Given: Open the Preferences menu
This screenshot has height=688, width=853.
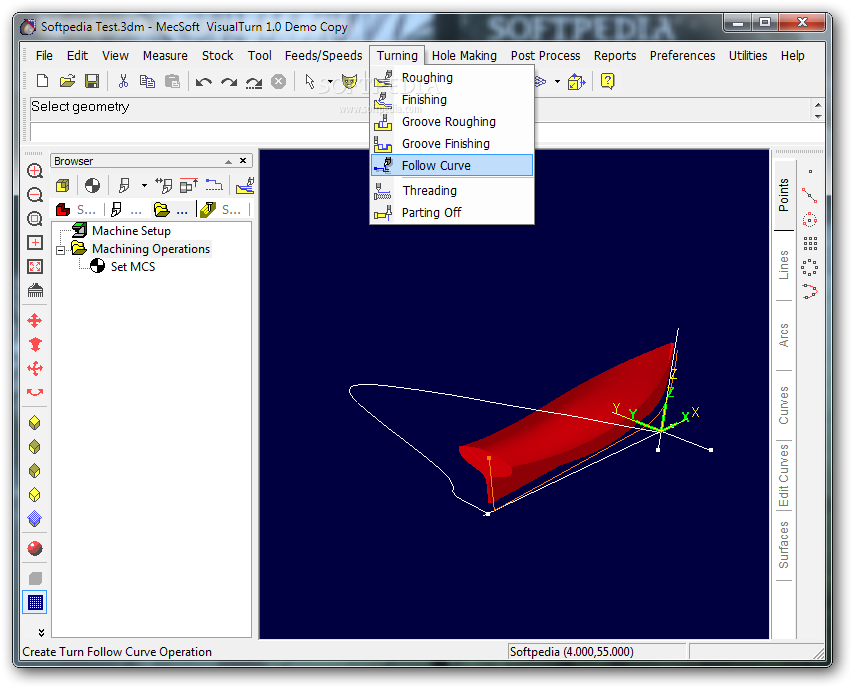Looking at the screenshot, I should tap(682, 56).
